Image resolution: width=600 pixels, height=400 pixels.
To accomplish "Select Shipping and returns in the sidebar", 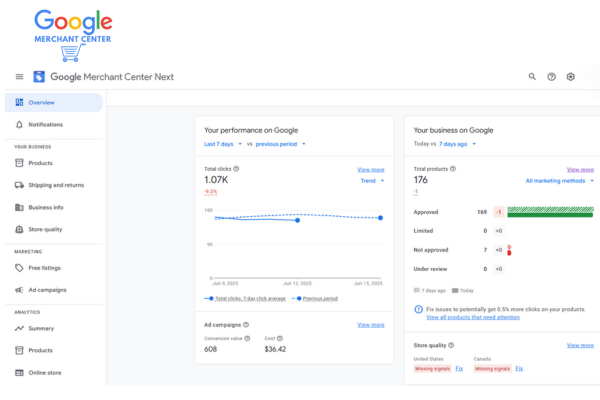I will 54,185.
